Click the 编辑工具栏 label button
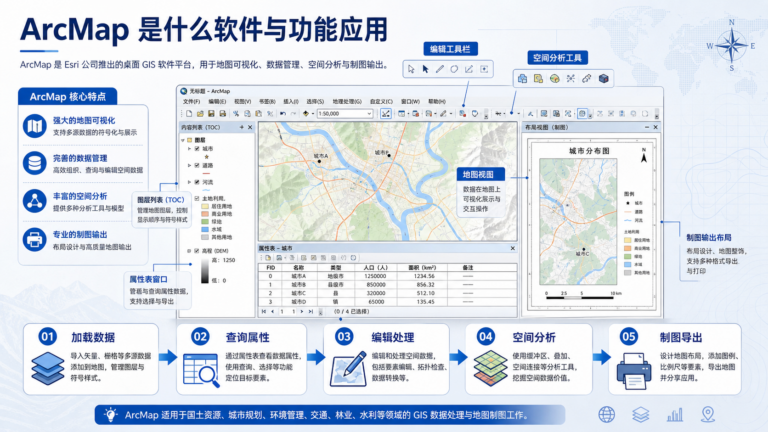The height and width of the screenshot is (432, 768). (x=451, y=49)
